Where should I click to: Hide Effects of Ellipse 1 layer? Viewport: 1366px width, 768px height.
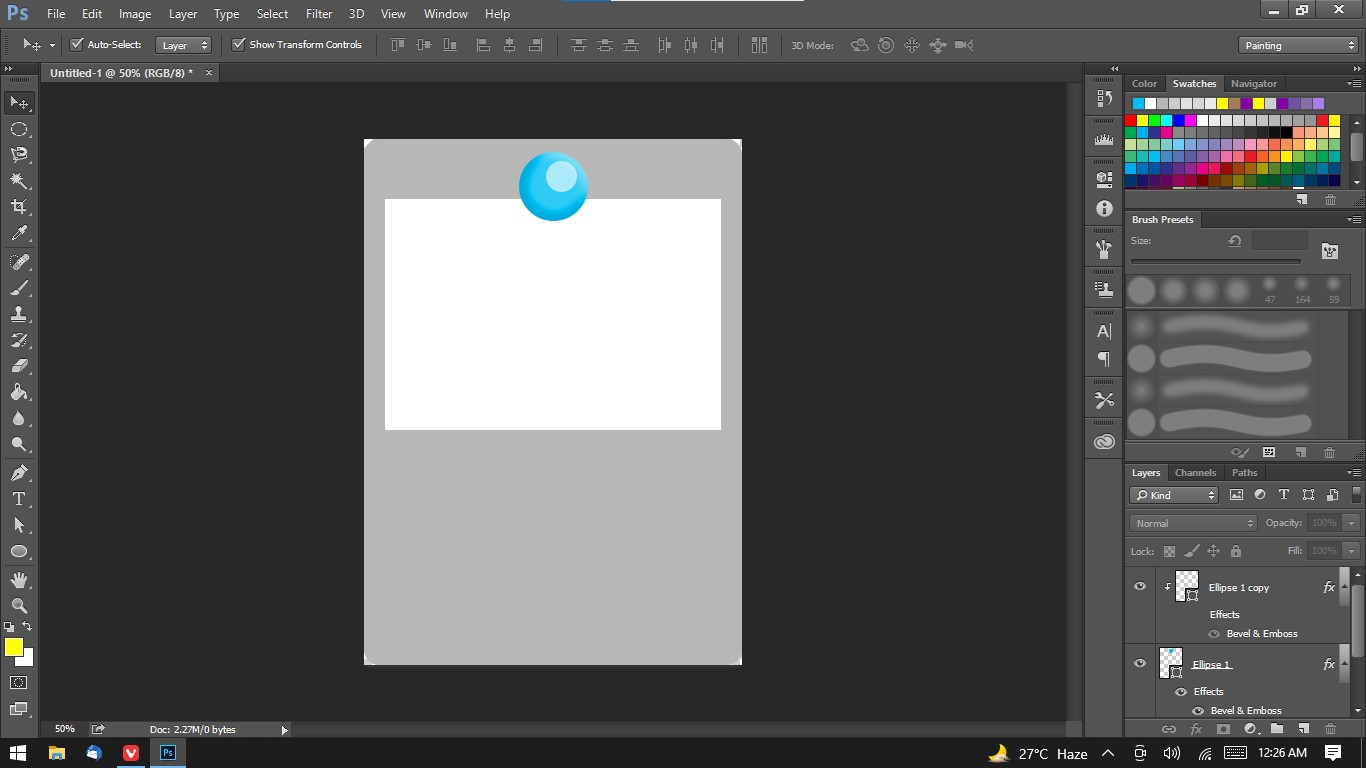pos(1181,692)
